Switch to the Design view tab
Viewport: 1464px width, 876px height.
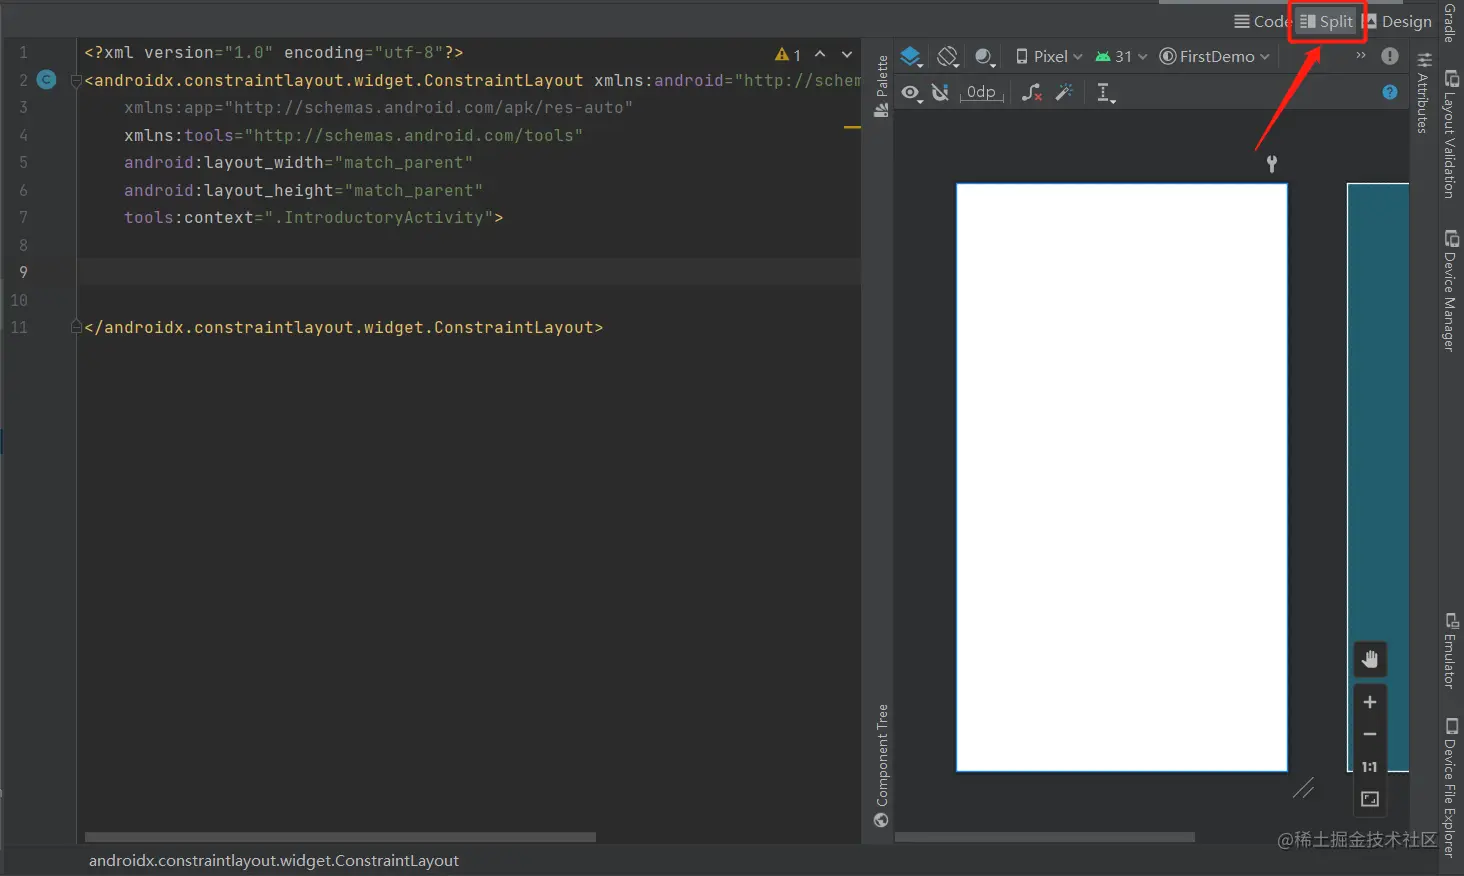pyautogui.click(x=1398, y=21)
